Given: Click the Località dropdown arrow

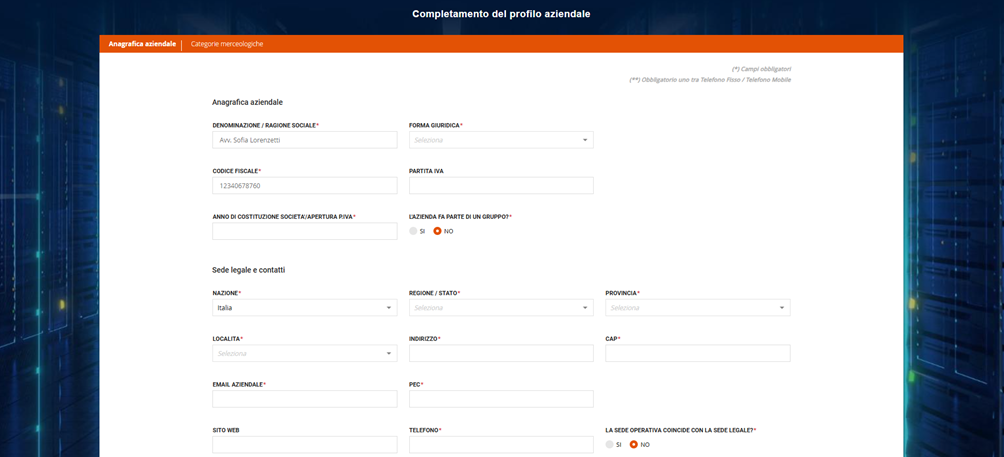Looking at the screenshot, I should [388, 353].
